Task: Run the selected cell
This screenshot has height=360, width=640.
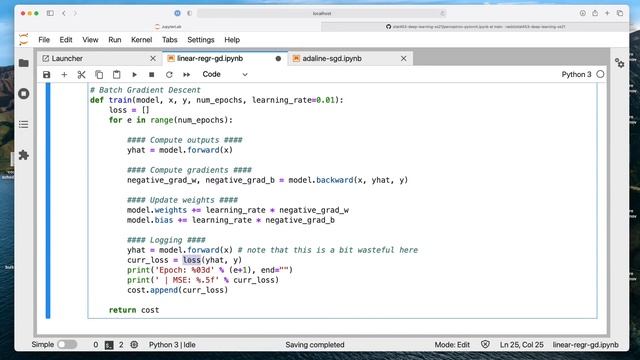Action: click(x=134, y=75)
